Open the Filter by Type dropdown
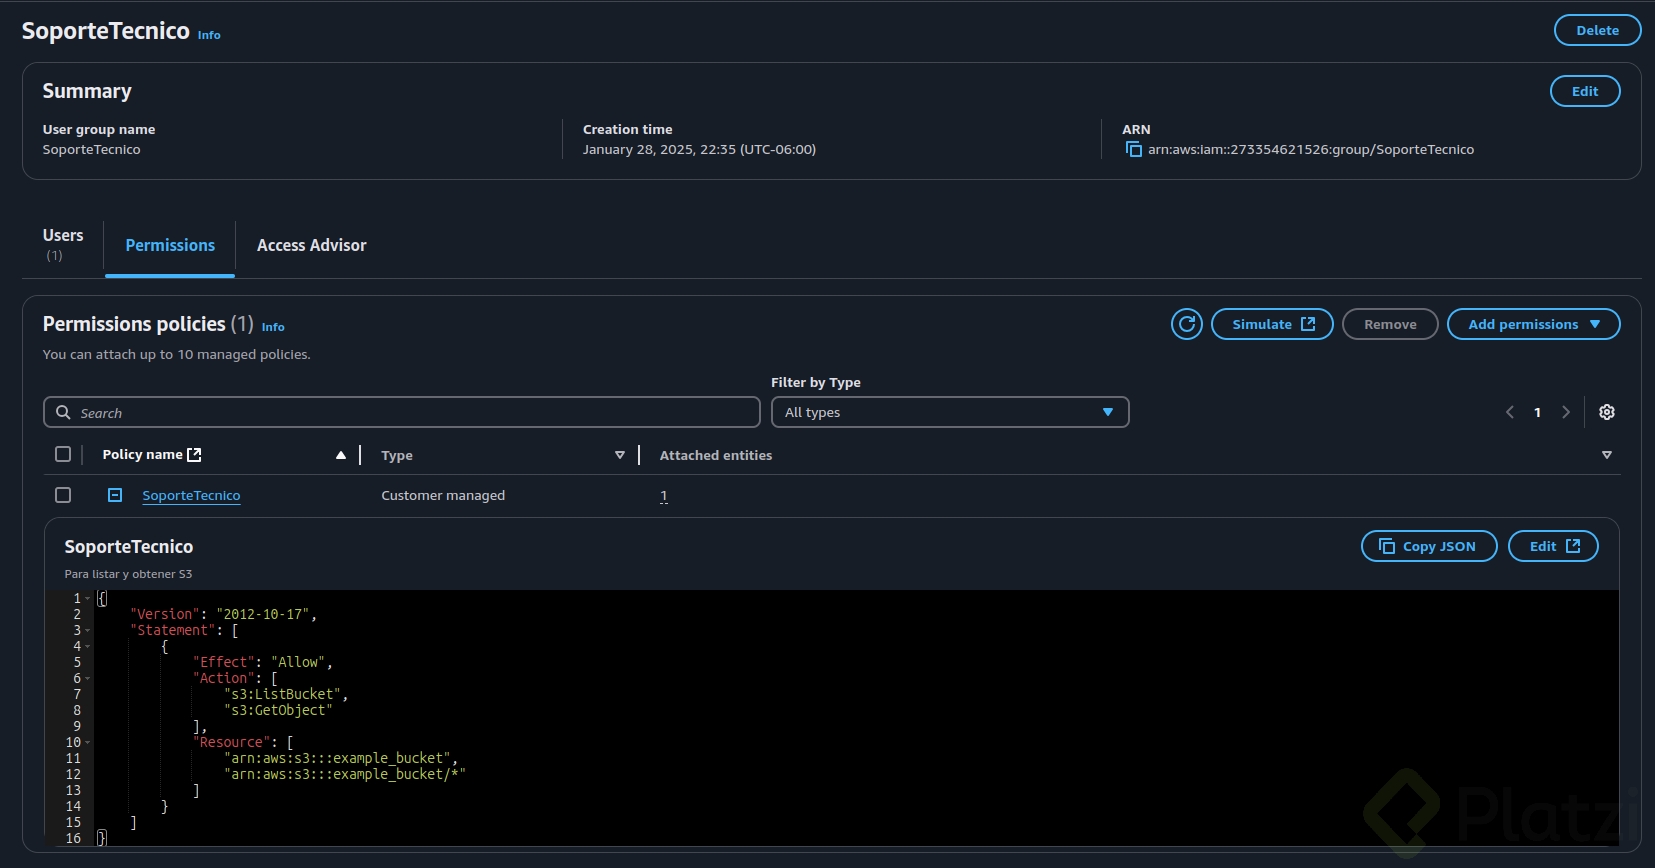 pos(950,412)
